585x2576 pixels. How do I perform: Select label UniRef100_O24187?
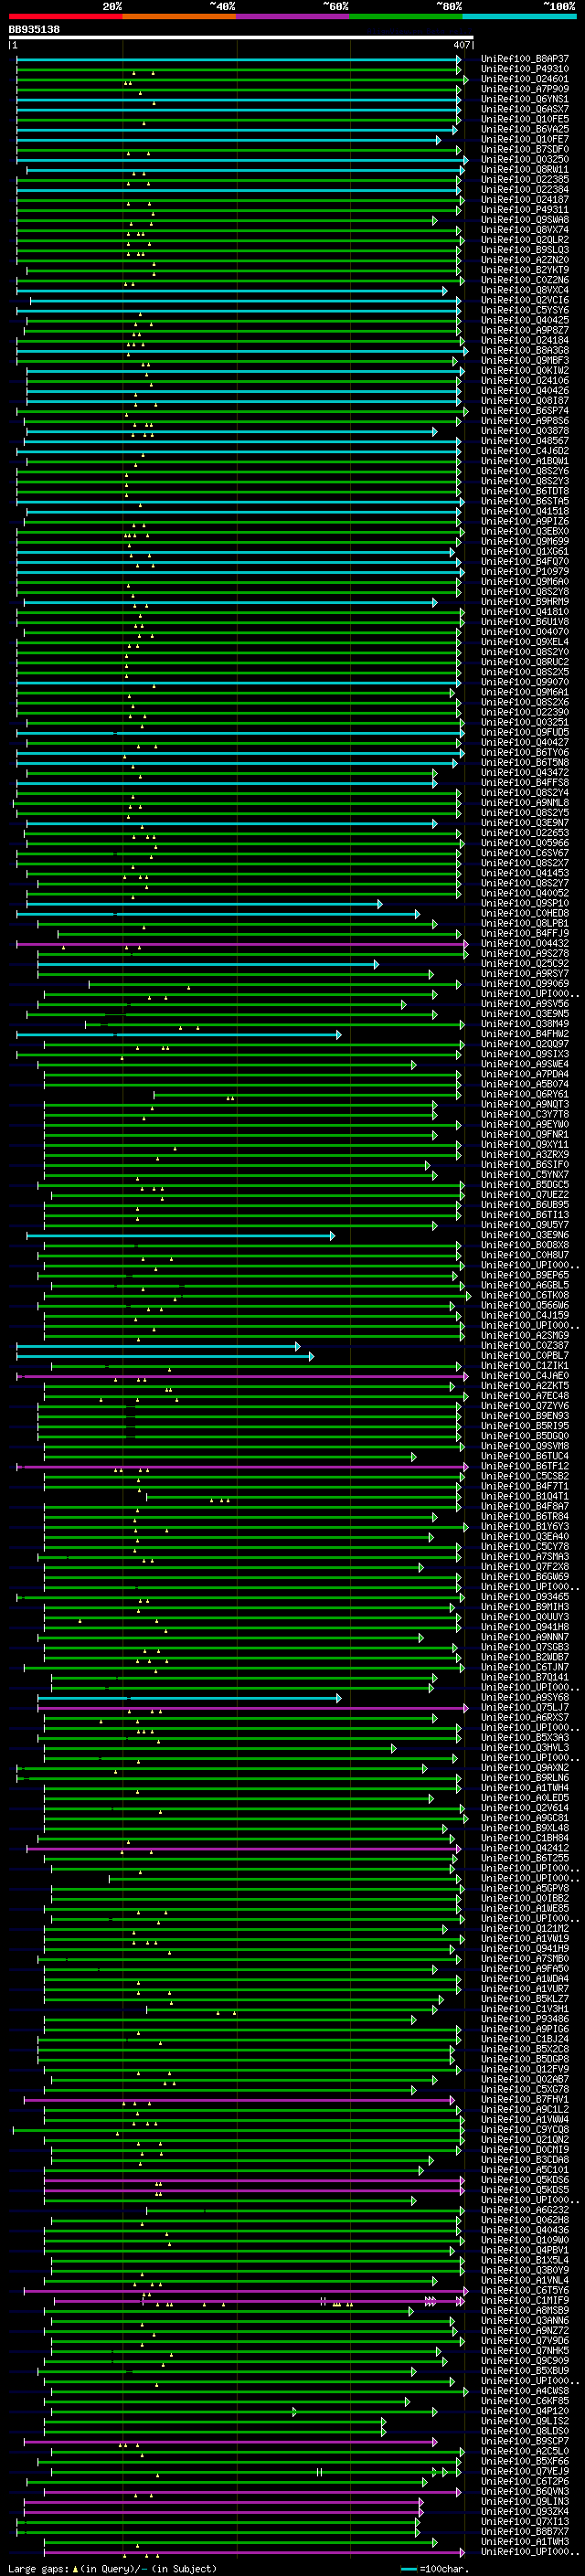[525, 199]
